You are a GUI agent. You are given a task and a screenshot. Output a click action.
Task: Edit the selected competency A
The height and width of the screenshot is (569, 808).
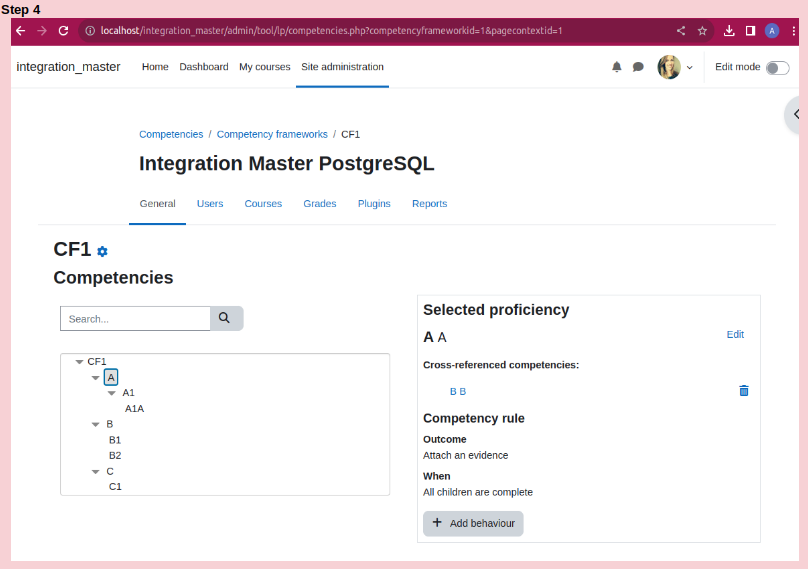tap(735, 334)
